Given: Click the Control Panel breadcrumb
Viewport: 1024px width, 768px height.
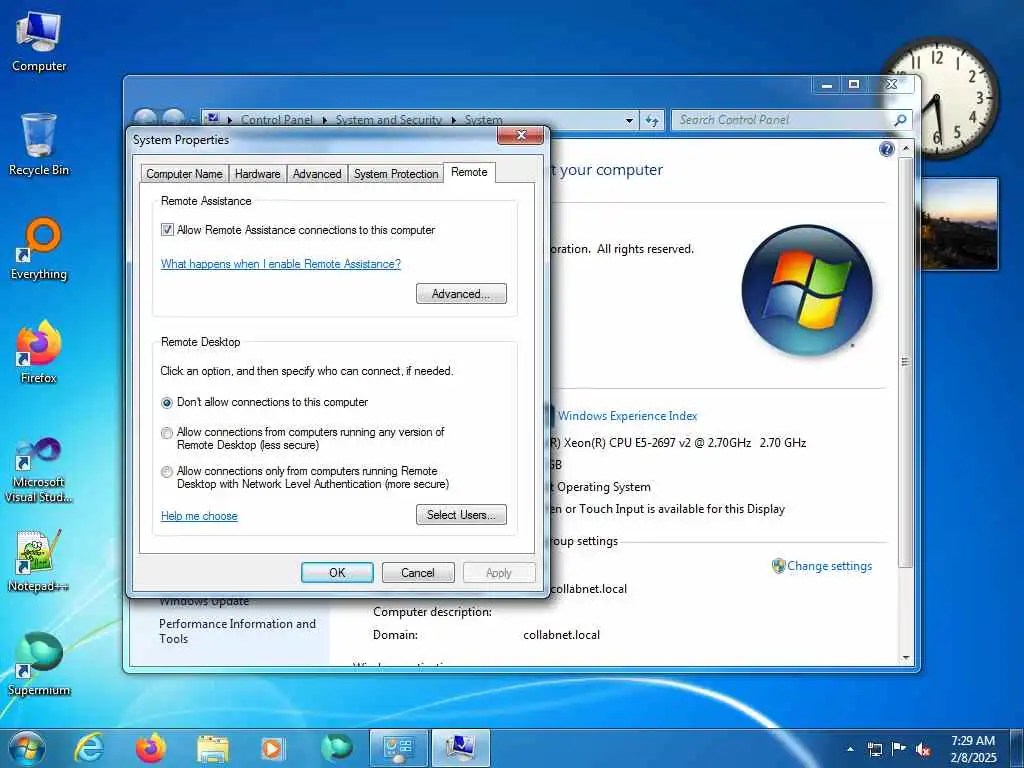Looking at the screenshot, I should pos(277,120).
